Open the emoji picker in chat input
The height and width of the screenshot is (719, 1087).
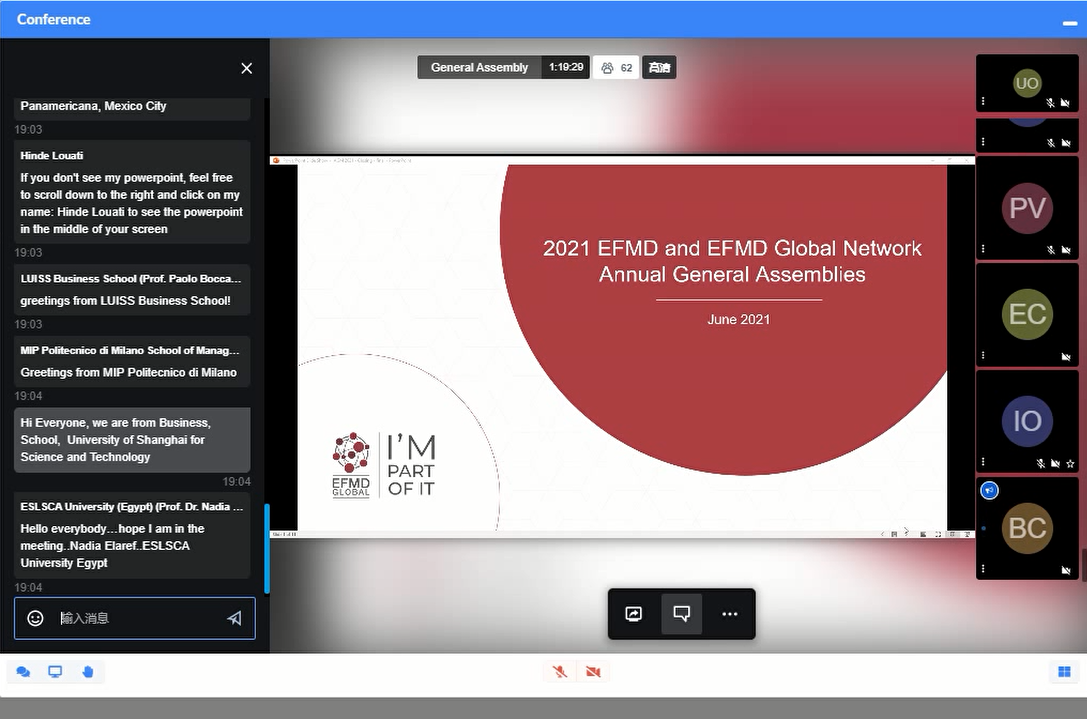click(35, 618)
